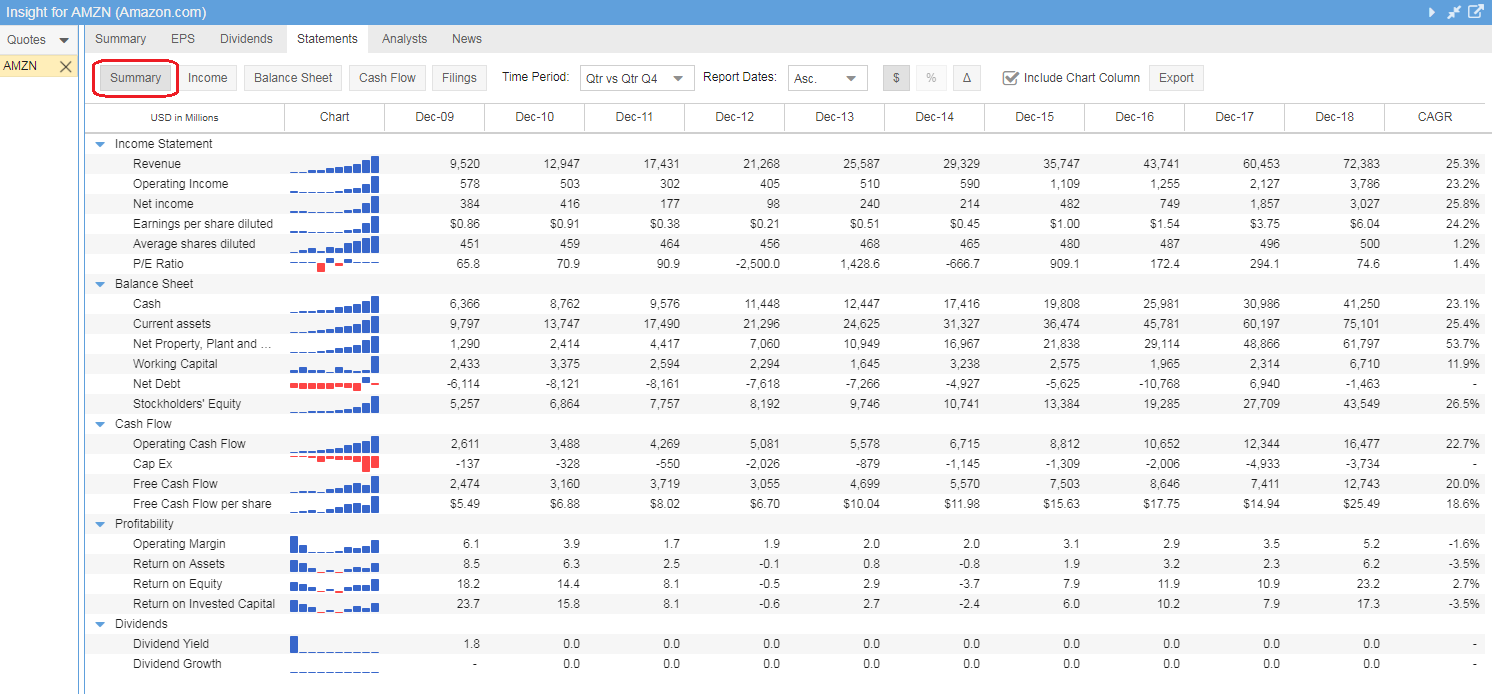Screen dimensions: 1492x694
Task: Click the CAGR column header
Action: pyautogui.click(x=1434, y=117)
